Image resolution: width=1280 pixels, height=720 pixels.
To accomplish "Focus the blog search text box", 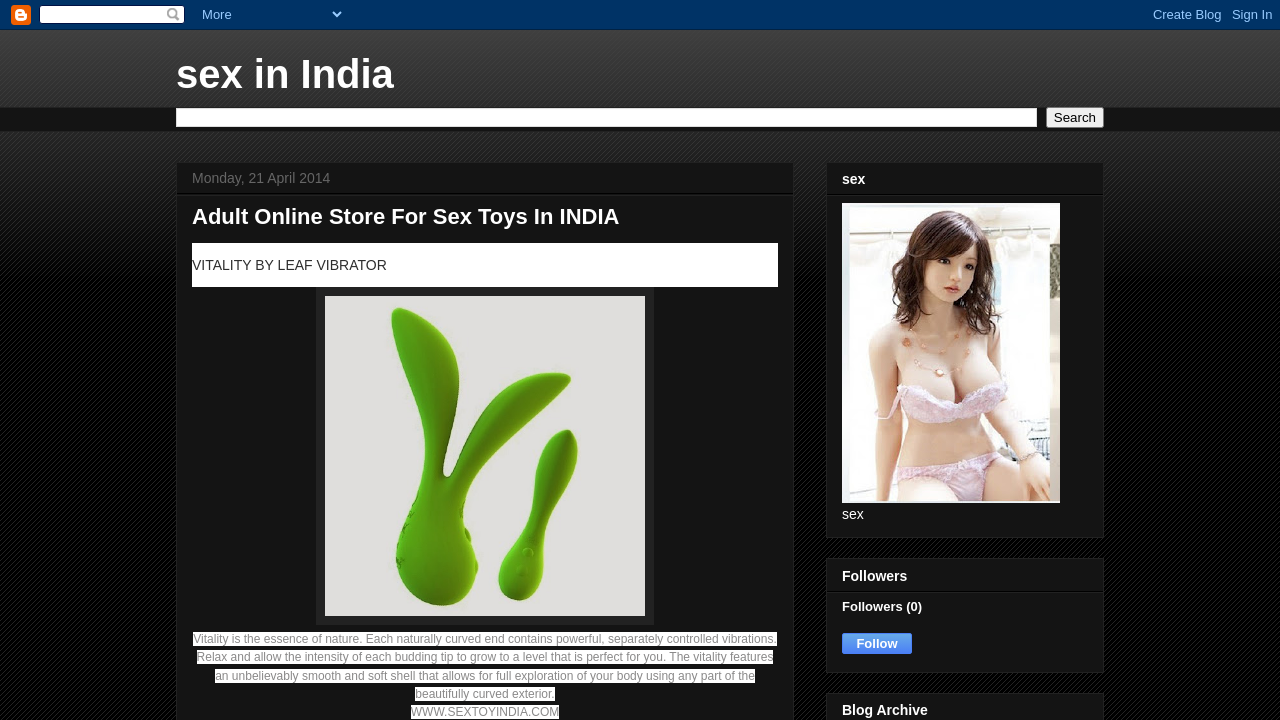I will click(x=606, y=118).
